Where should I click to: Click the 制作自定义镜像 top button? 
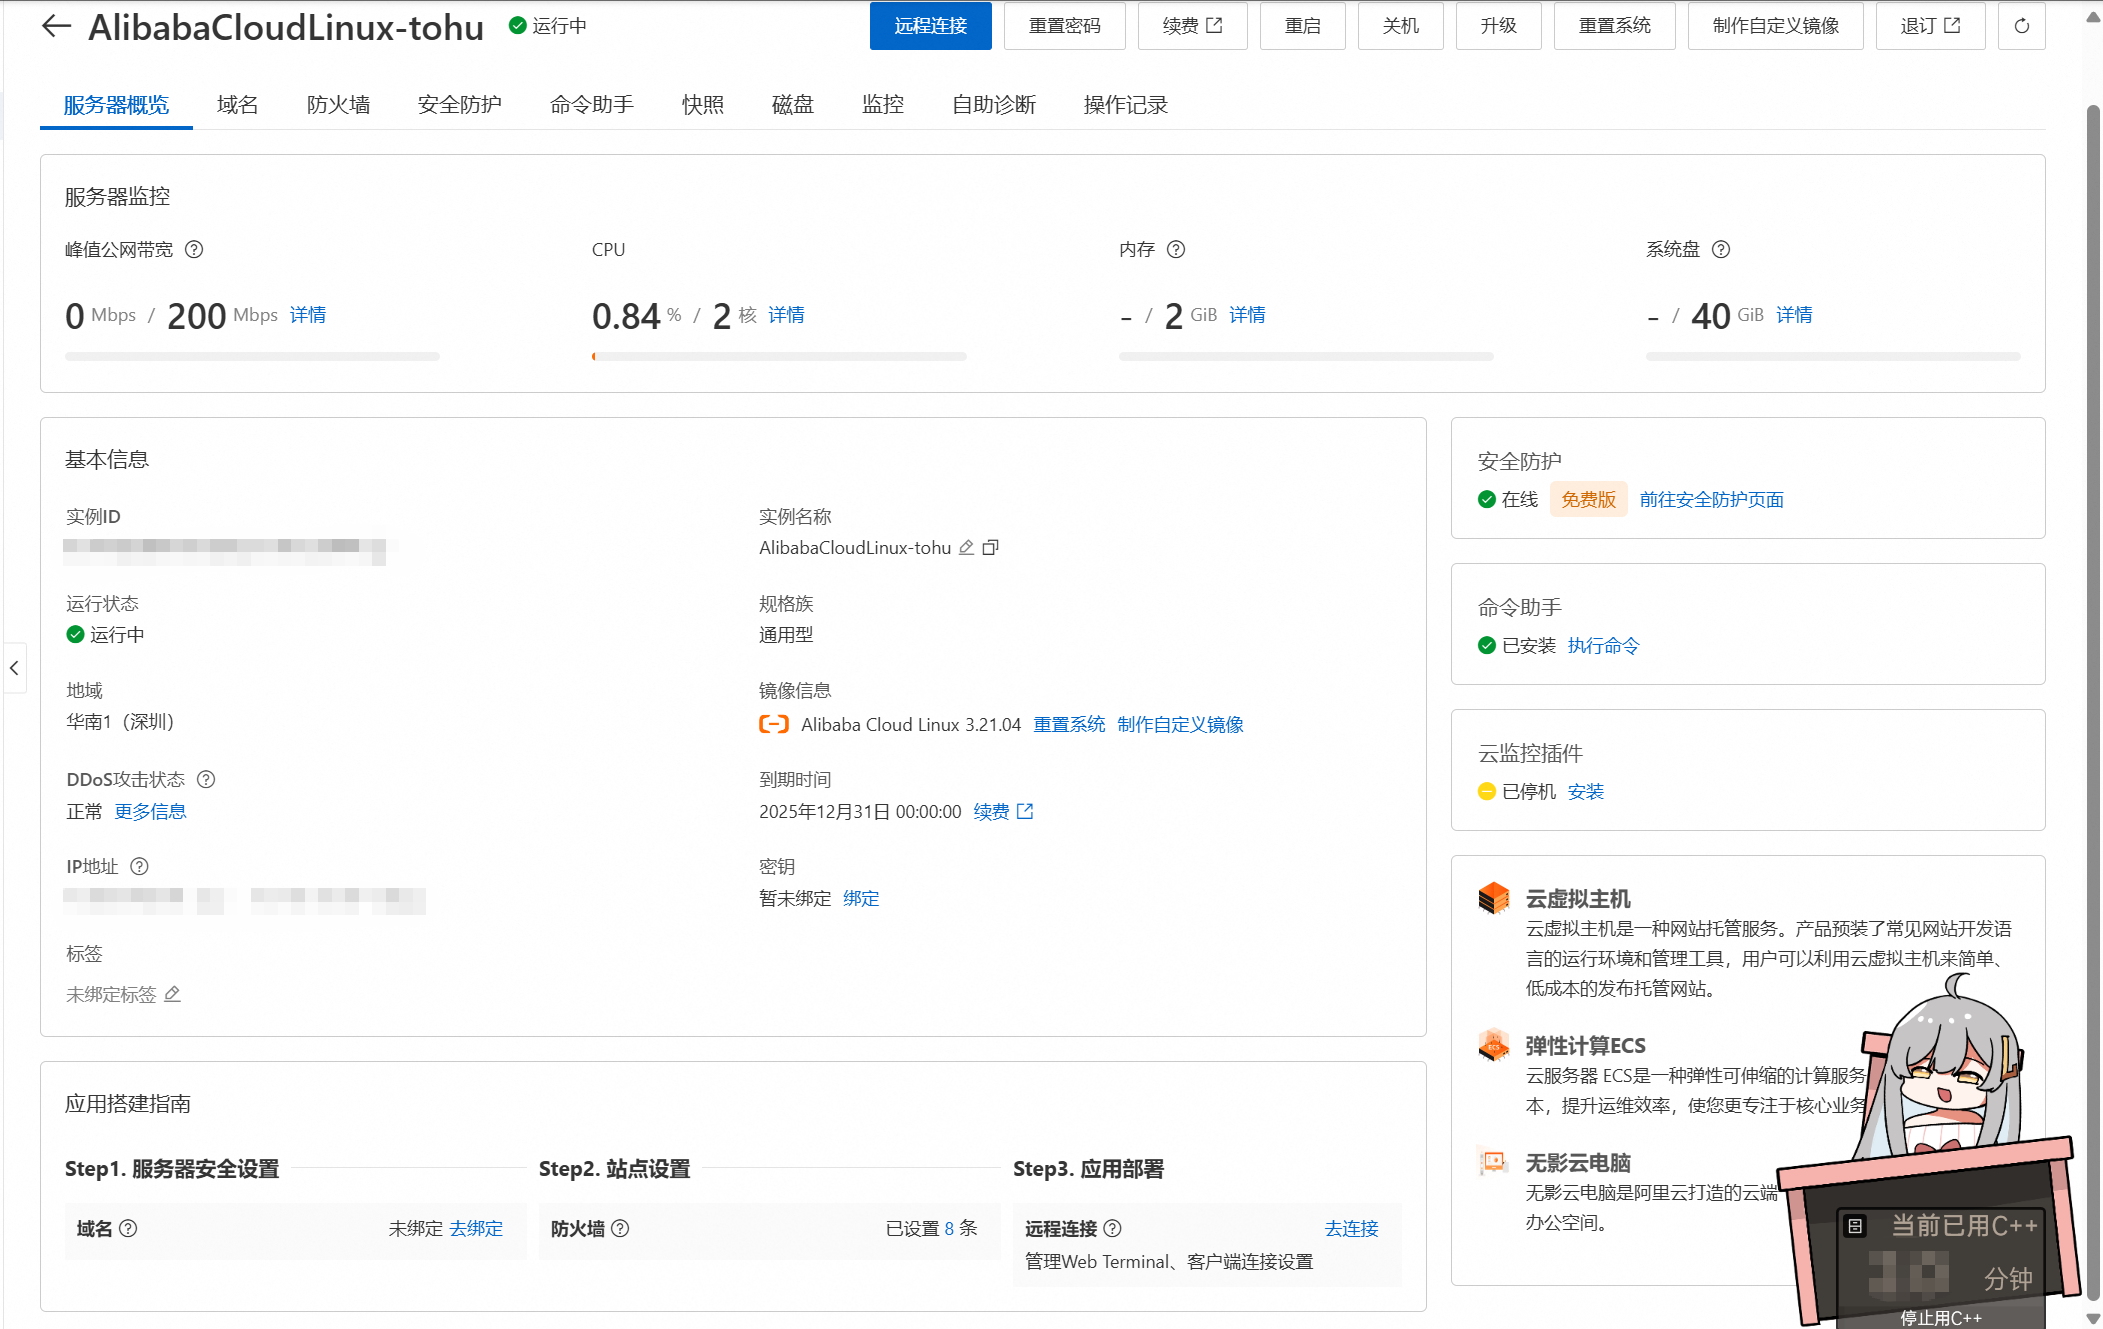coord(1776,26)
